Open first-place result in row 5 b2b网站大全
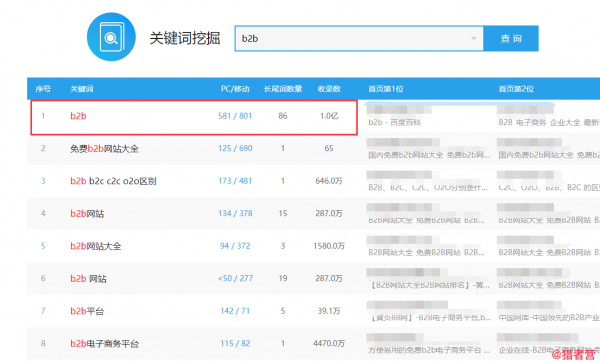Screen dimensions: 600x363 click(426, 252)
